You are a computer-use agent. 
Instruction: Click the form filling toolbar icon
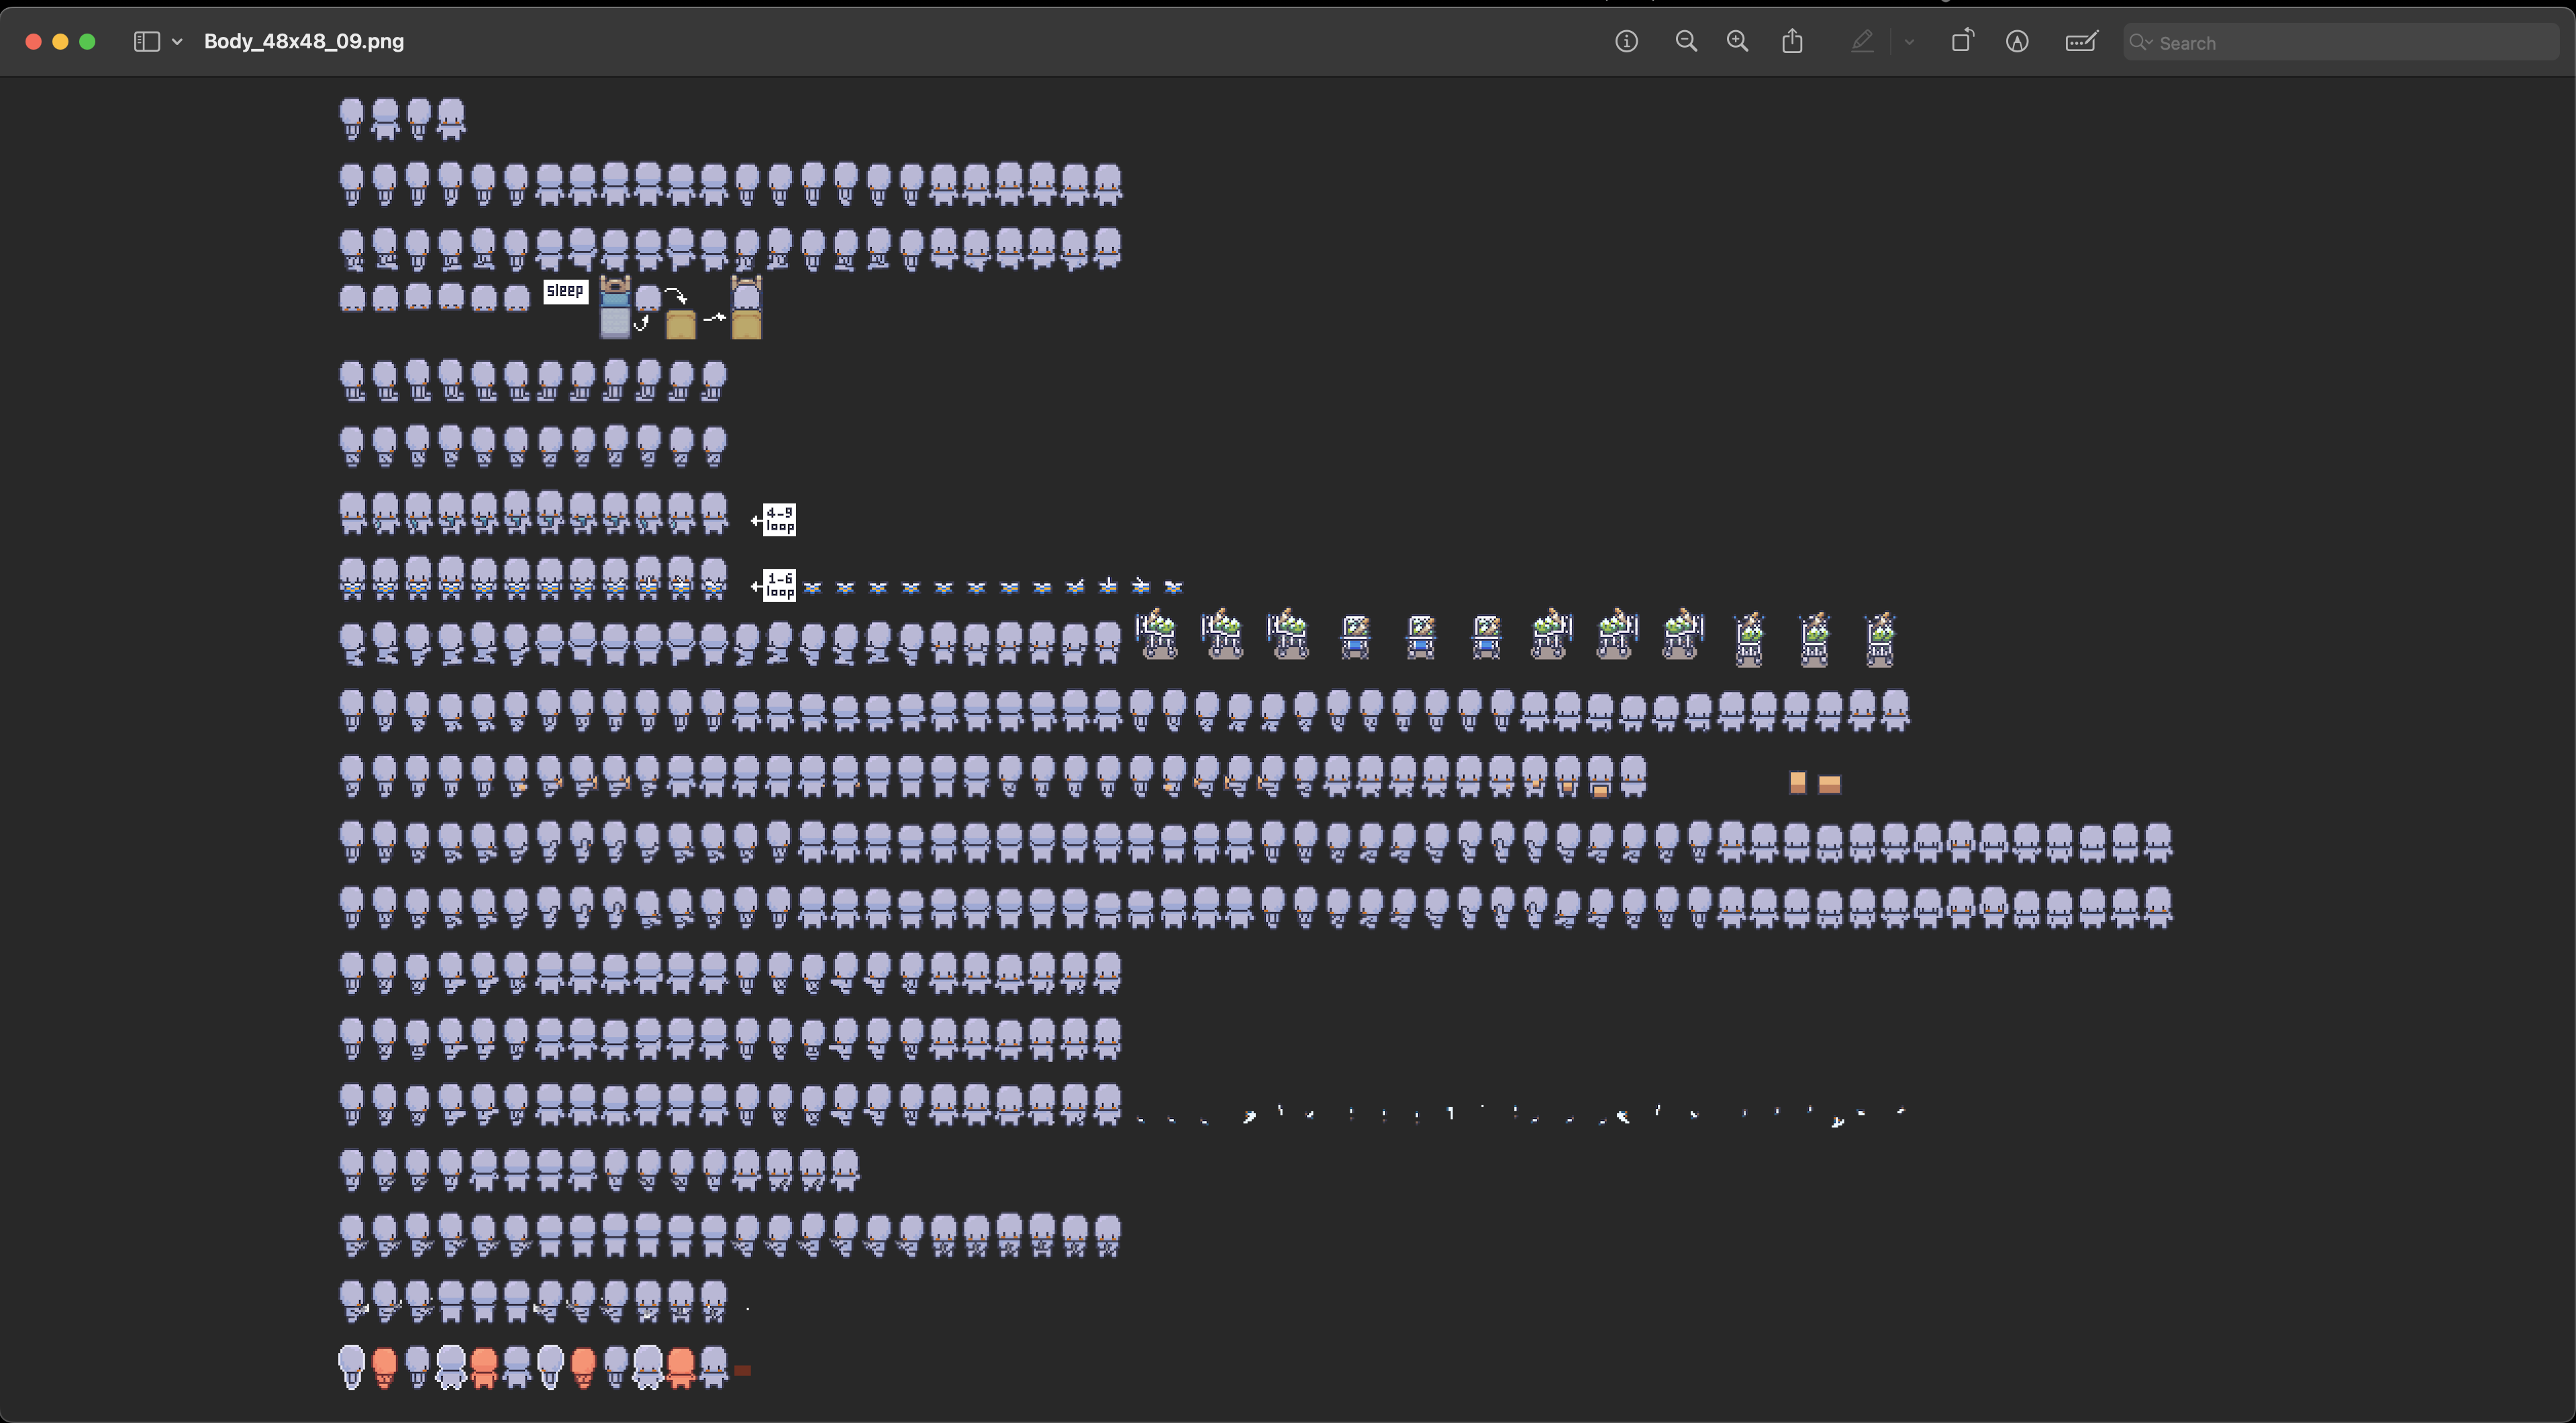pyautogui.click(x=2081, y=41)
